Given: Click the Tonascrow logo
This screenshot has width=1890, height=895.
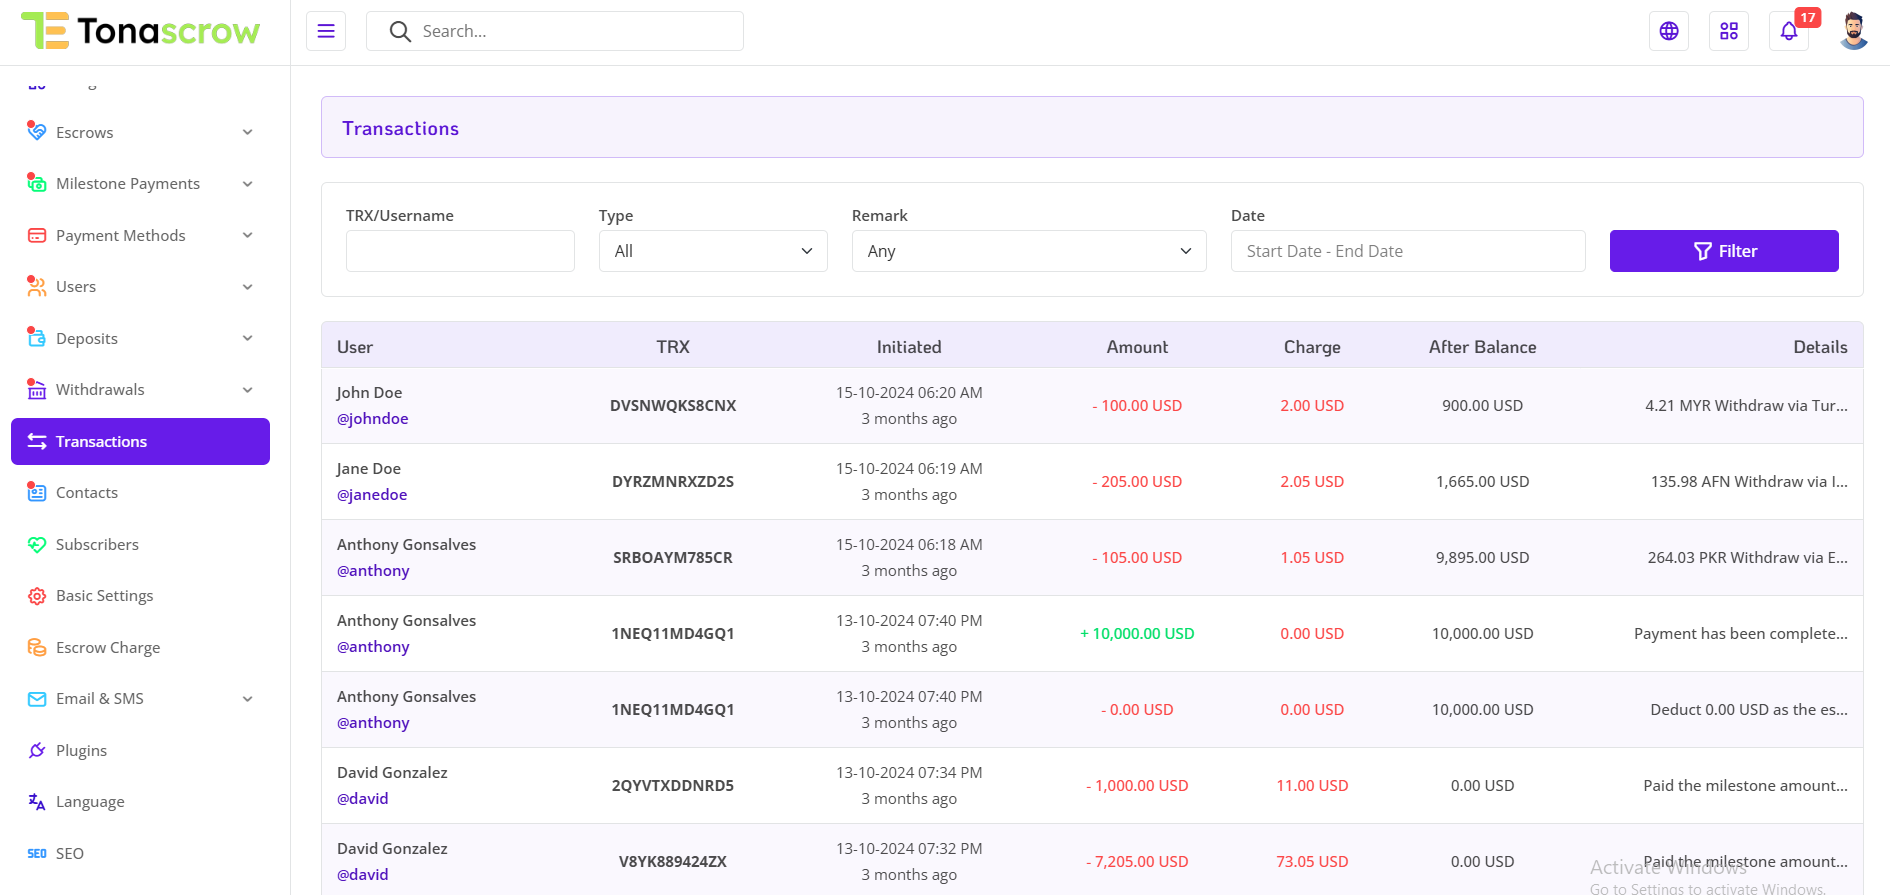Looking at the screenshot, I should pos(141,31).
